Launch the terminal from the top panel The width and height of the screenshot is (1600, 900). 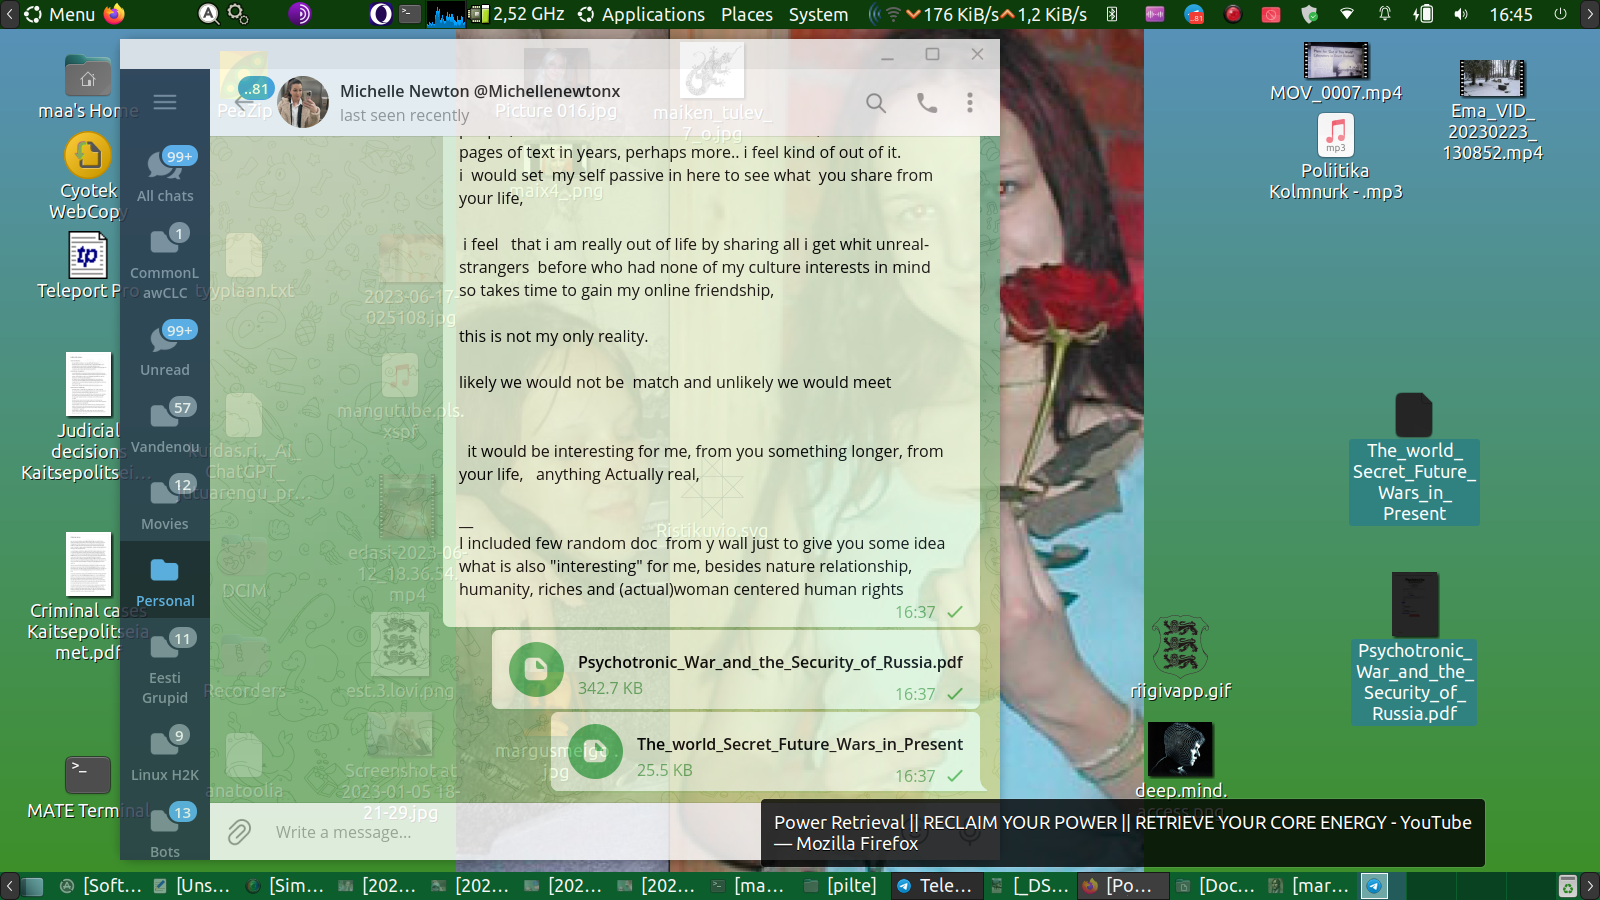tap(410, 14)
